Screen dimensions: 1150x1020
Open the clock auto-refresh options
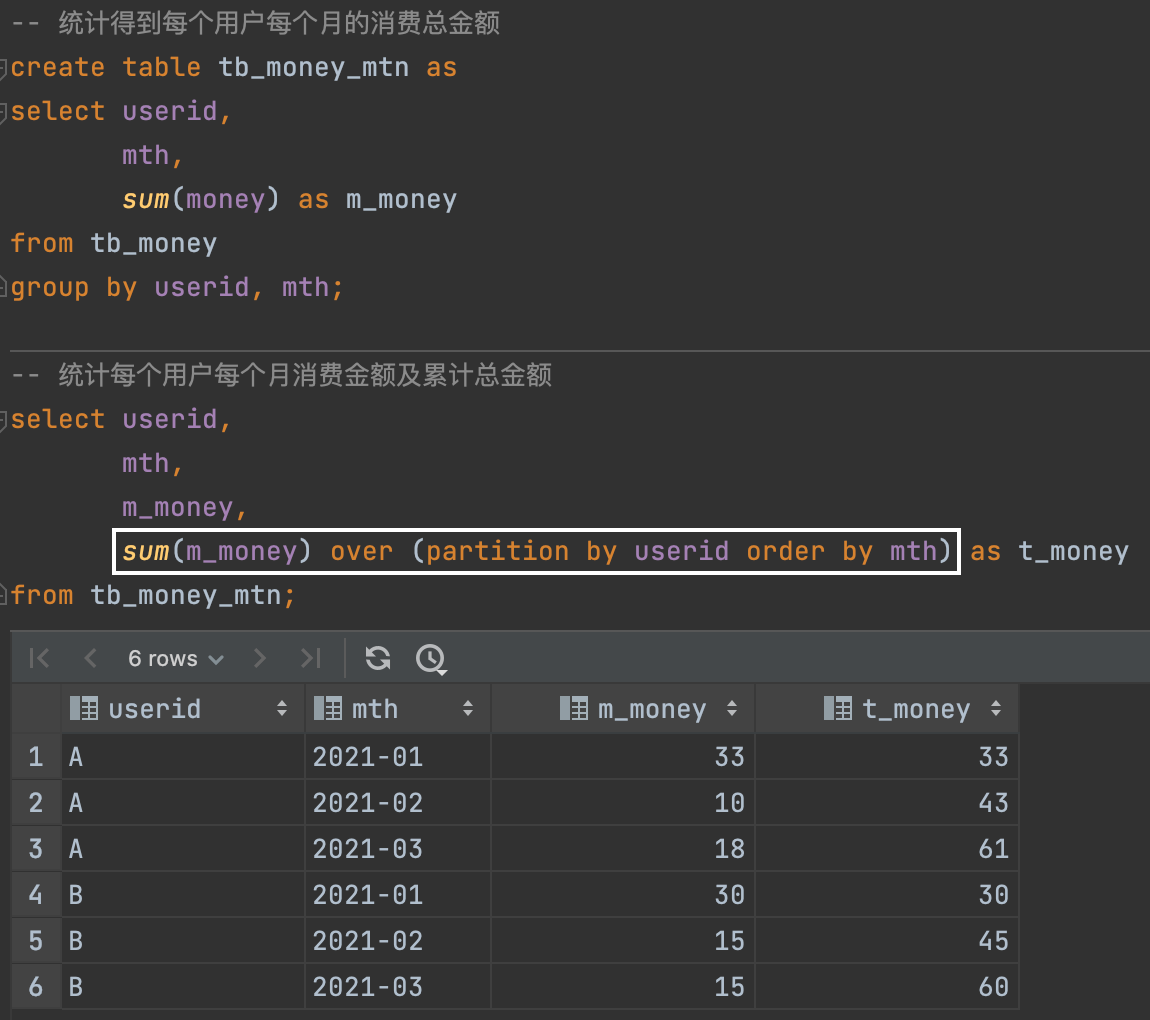tap(431, 658)
